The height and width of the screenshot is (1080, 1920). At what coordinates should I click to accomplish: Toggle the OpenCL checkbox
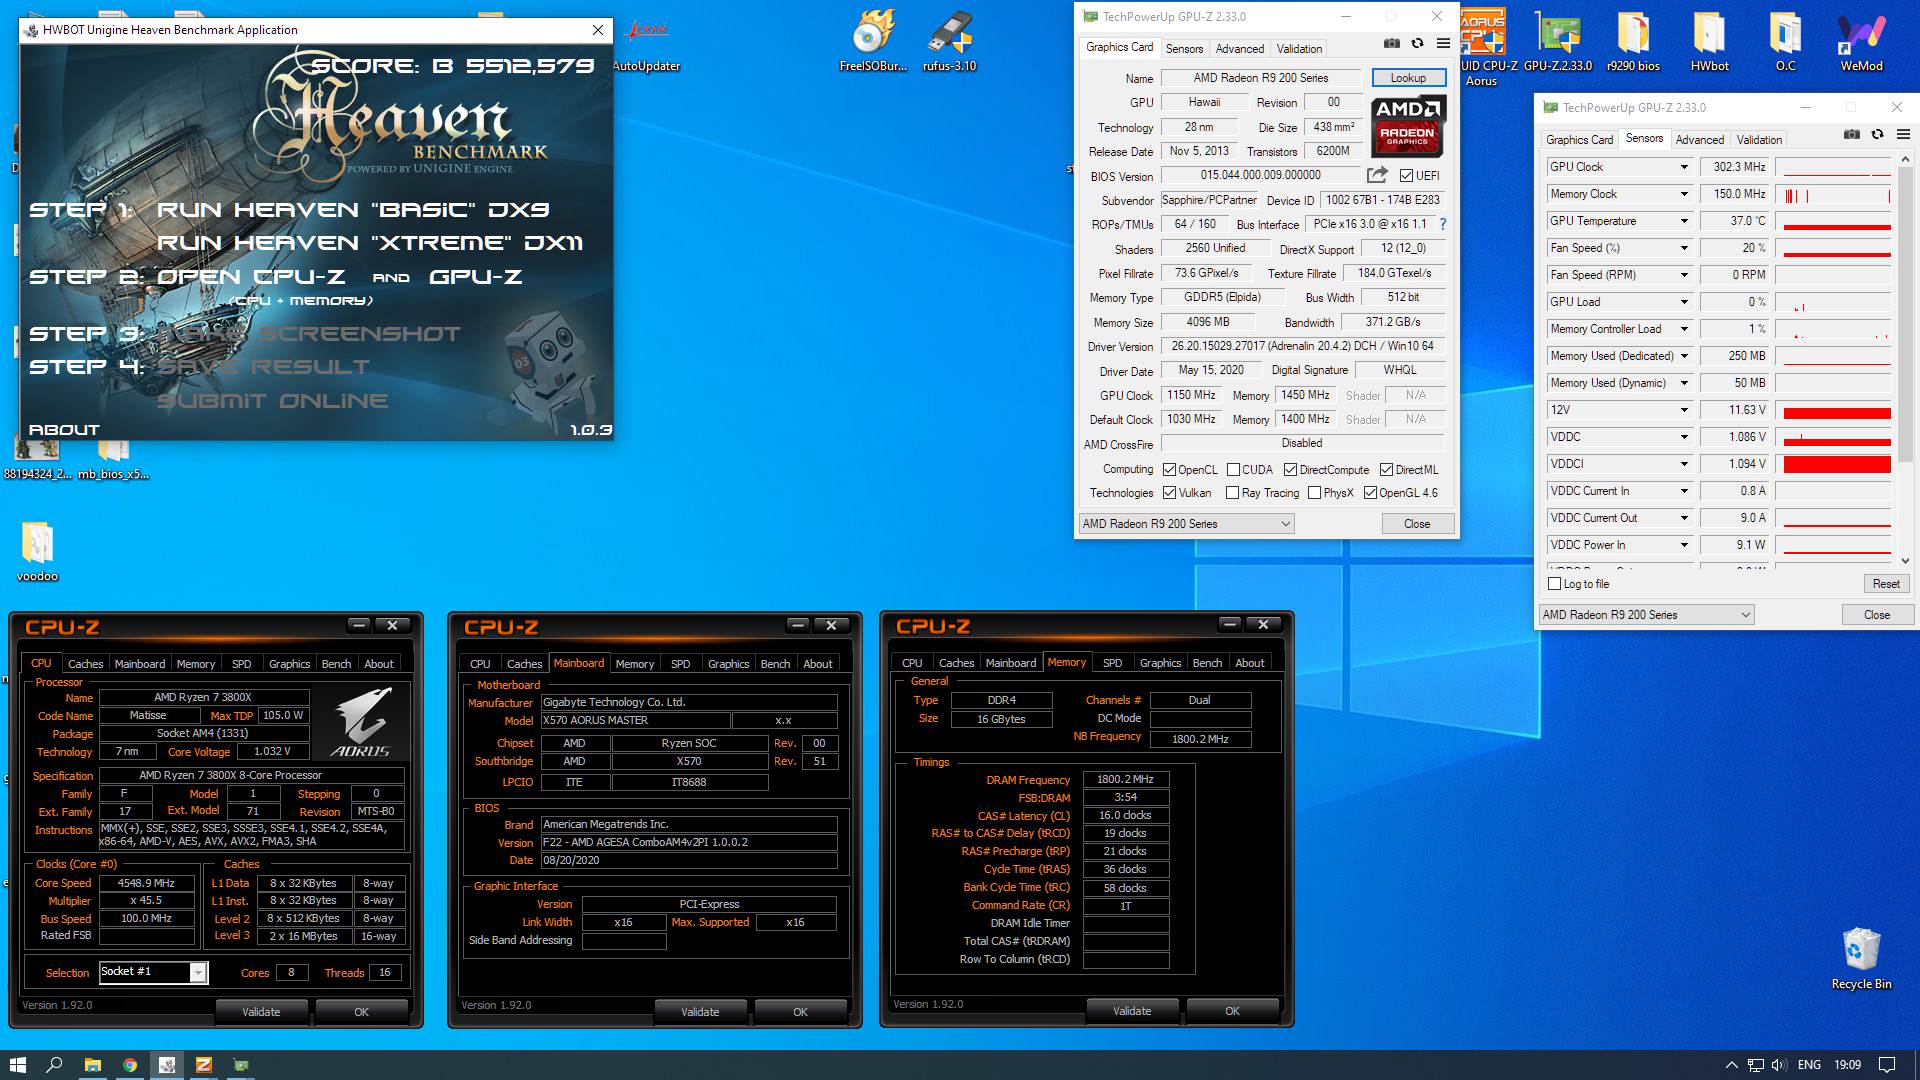[1170, 469]
